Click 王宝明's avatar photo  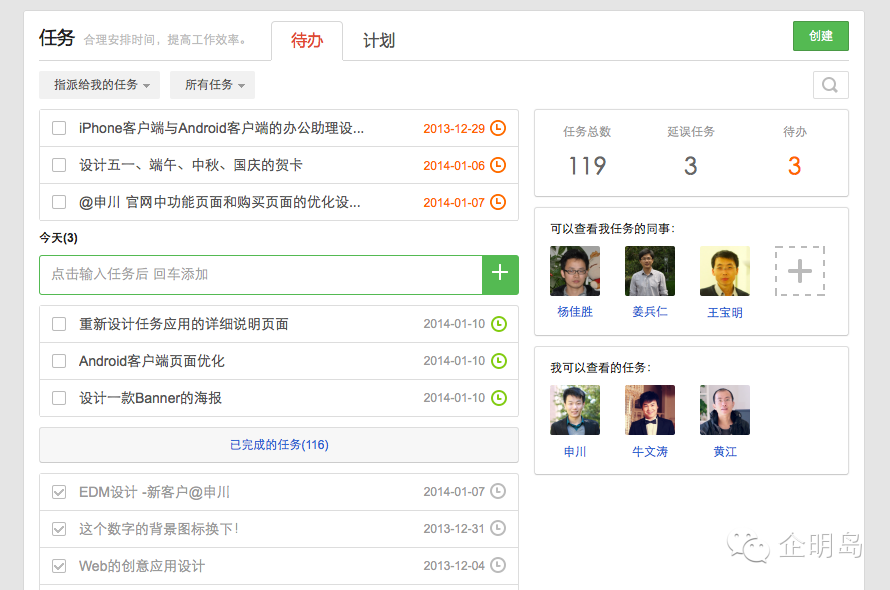coord(725,271)
